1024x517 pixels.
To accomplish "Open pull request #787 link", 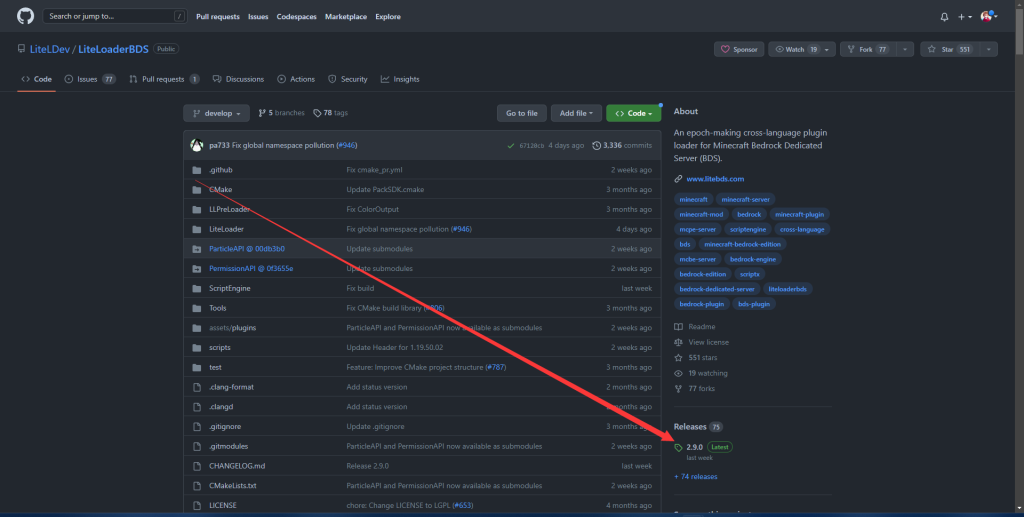I will [x=496, y=368].
